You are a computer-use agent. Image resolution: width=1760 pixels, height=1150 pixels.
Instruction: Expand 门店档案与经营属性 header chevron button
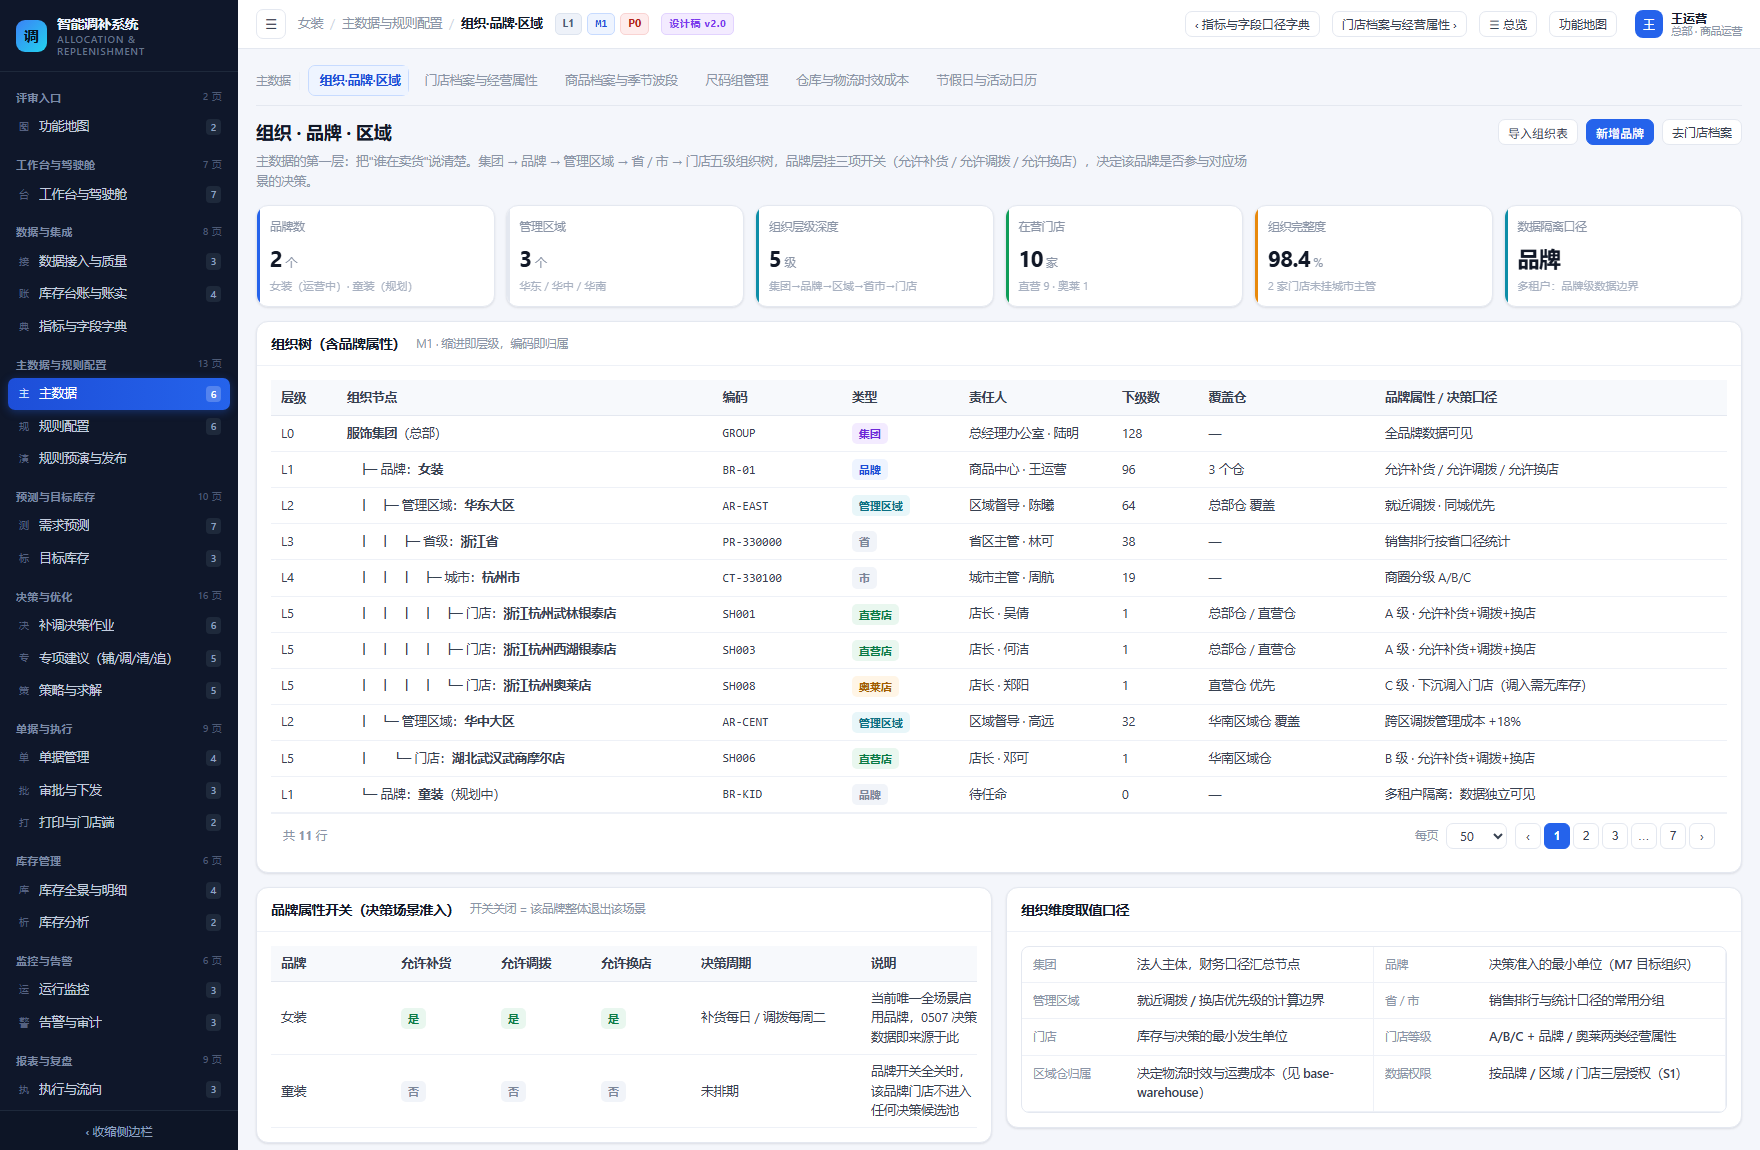pyautogui.click(x=1399, y=24)
